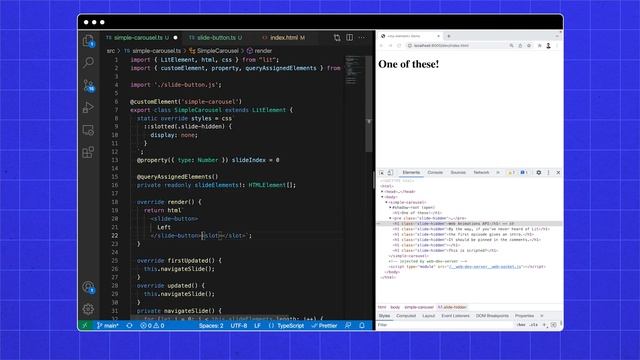Open a new browser tab with plus button
The image size is (640, 360).
pos(449,36)
